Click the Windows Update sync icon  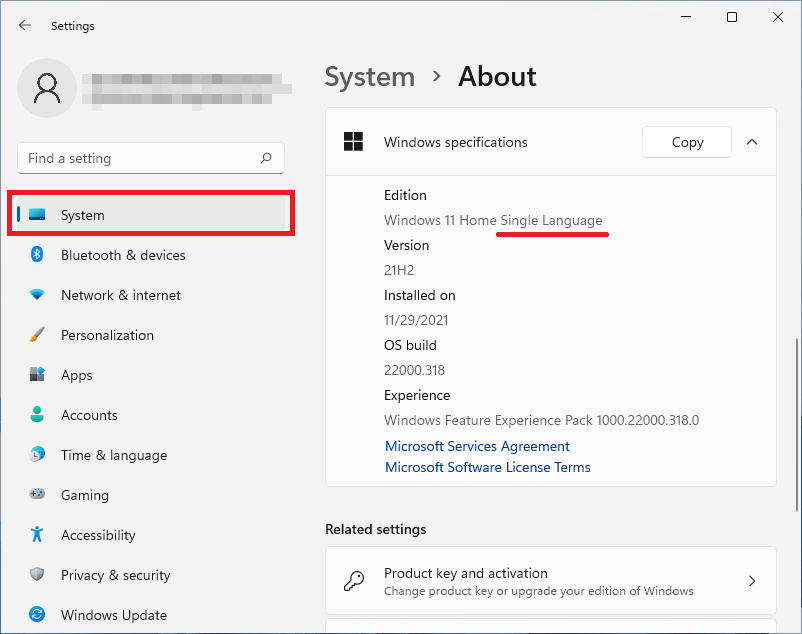[x=37, y=614]
